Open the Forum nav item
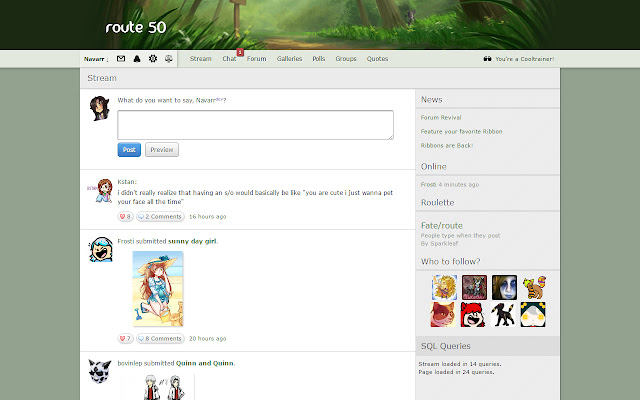The height and width of the screenshot is (400, 640). 256,59
